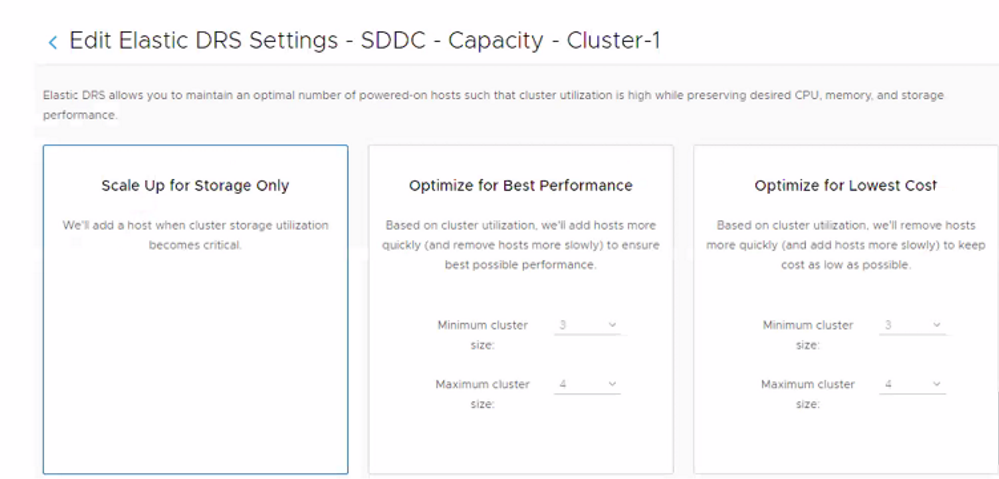Screen dimensions: 999x479
Task: Open Best Performance maximum cluster size dropdown
Action: 587,384
